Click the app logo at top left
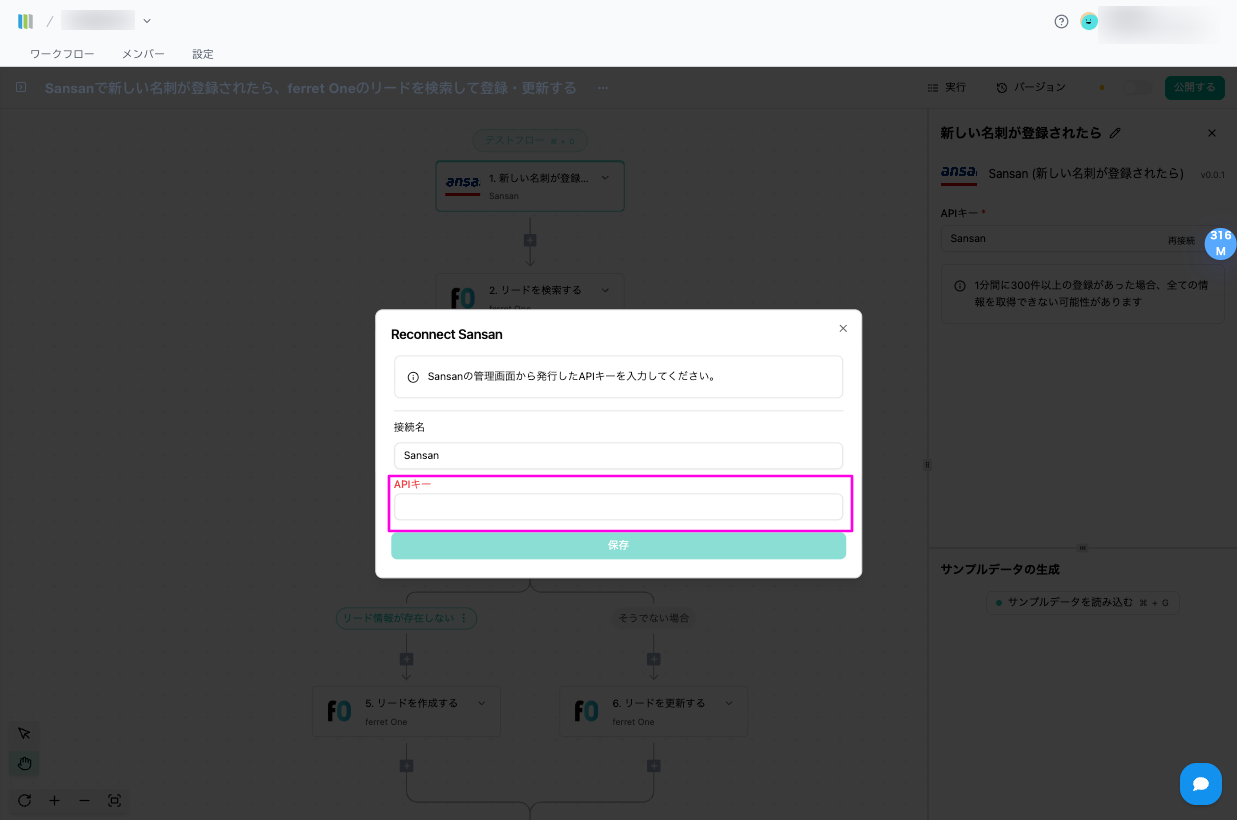This screenshot has width=1237, height=820. click(x=26, y=21)
